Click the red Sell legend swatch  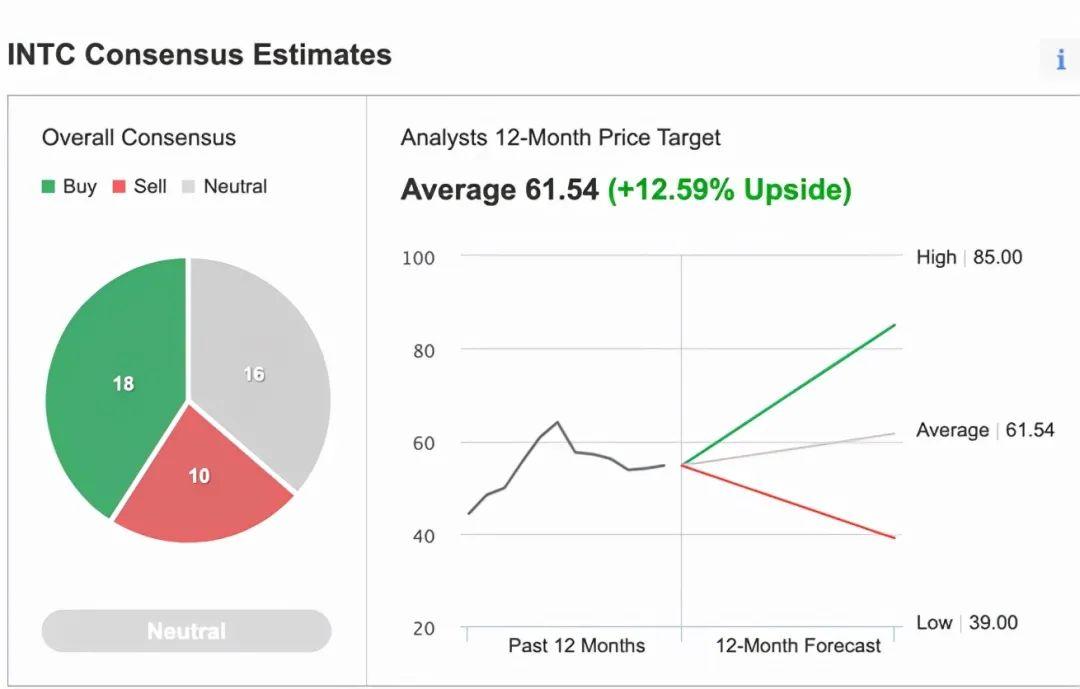coord(118,187)
